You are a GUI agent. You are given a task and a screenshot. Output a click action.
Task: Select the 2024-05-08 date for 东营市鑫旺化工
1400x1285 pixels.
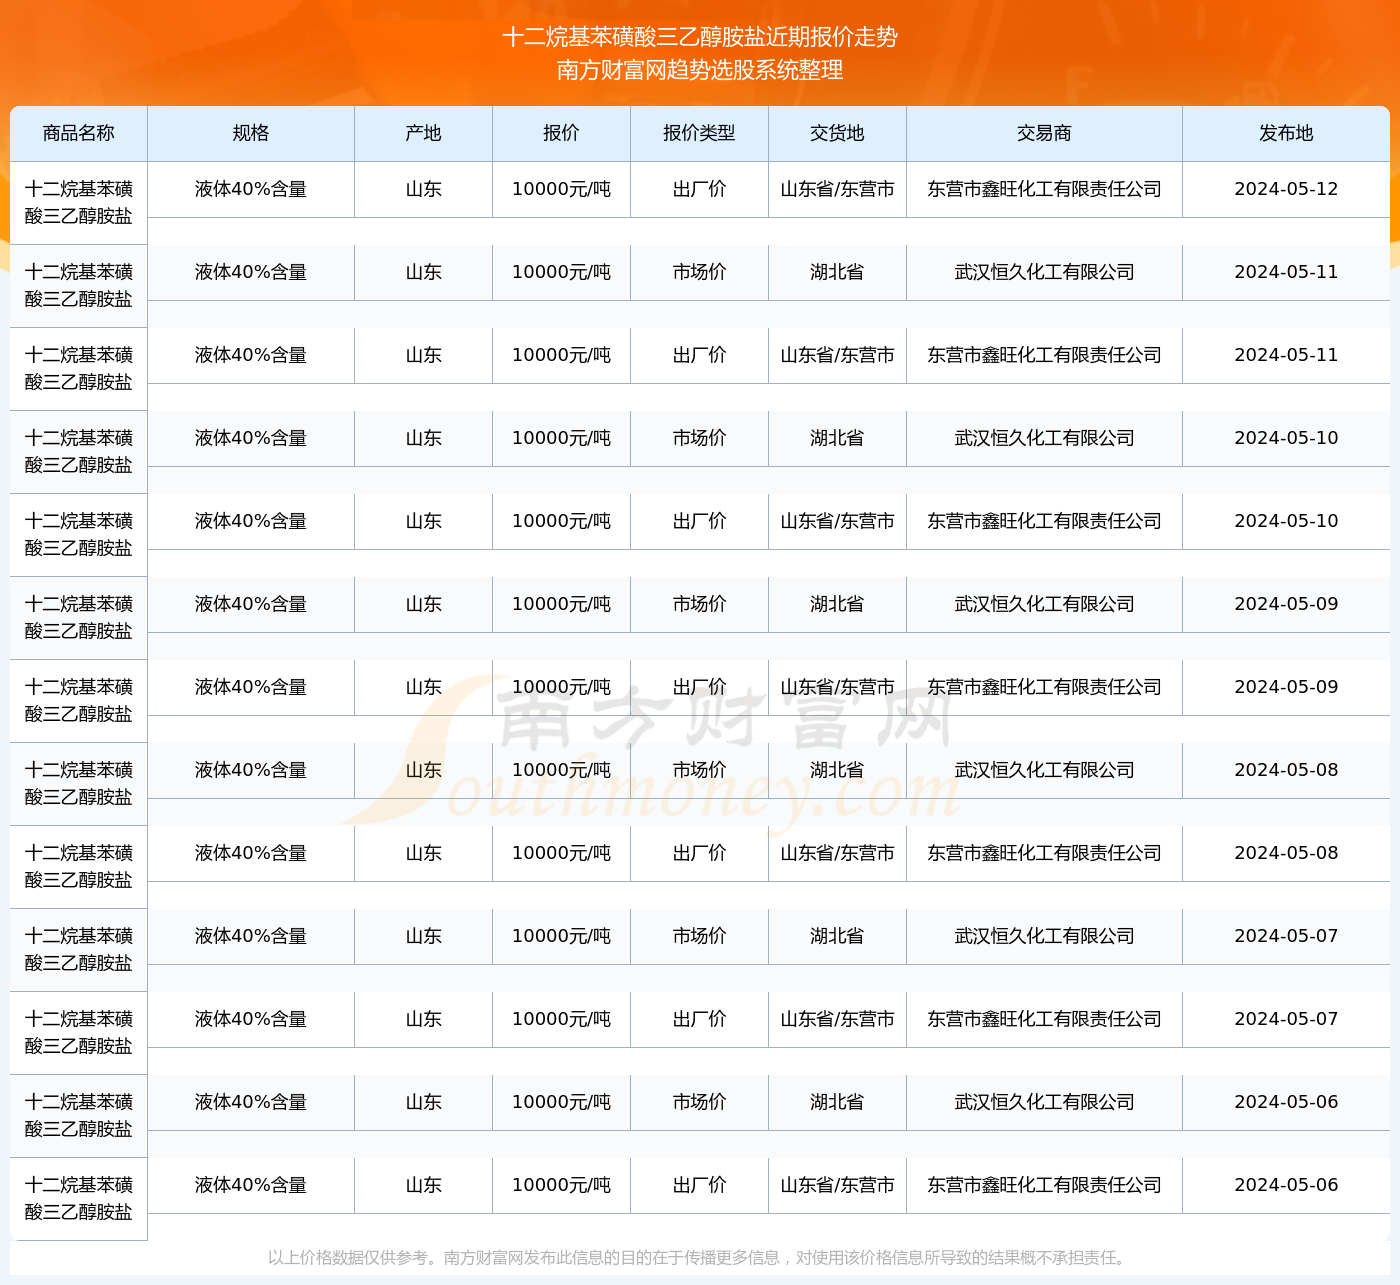[1287, 853]
